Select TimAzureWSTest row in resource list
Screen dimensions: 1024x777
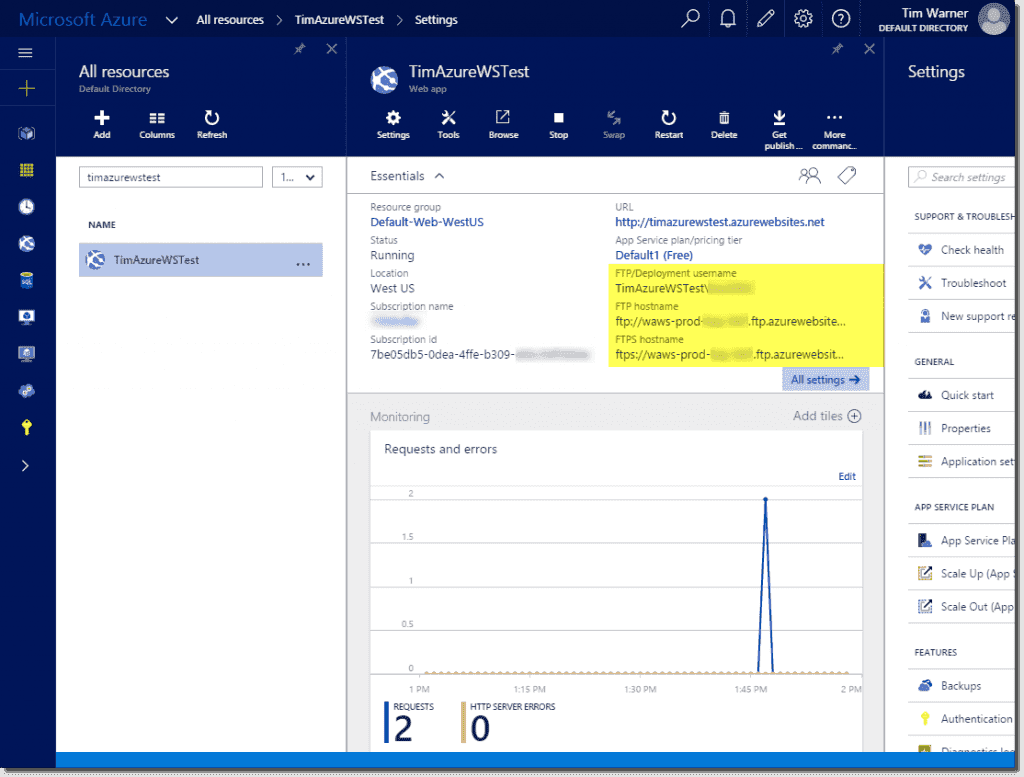click(x=200, y=260)
